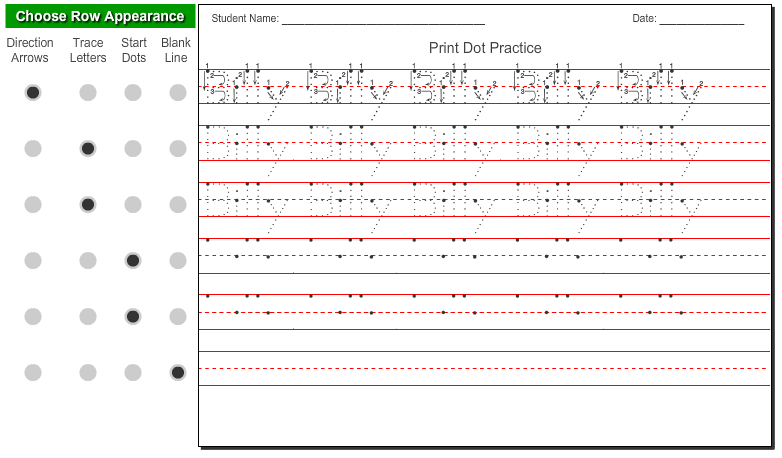Click the Choose Row Appearance header

tap(100, 16)
